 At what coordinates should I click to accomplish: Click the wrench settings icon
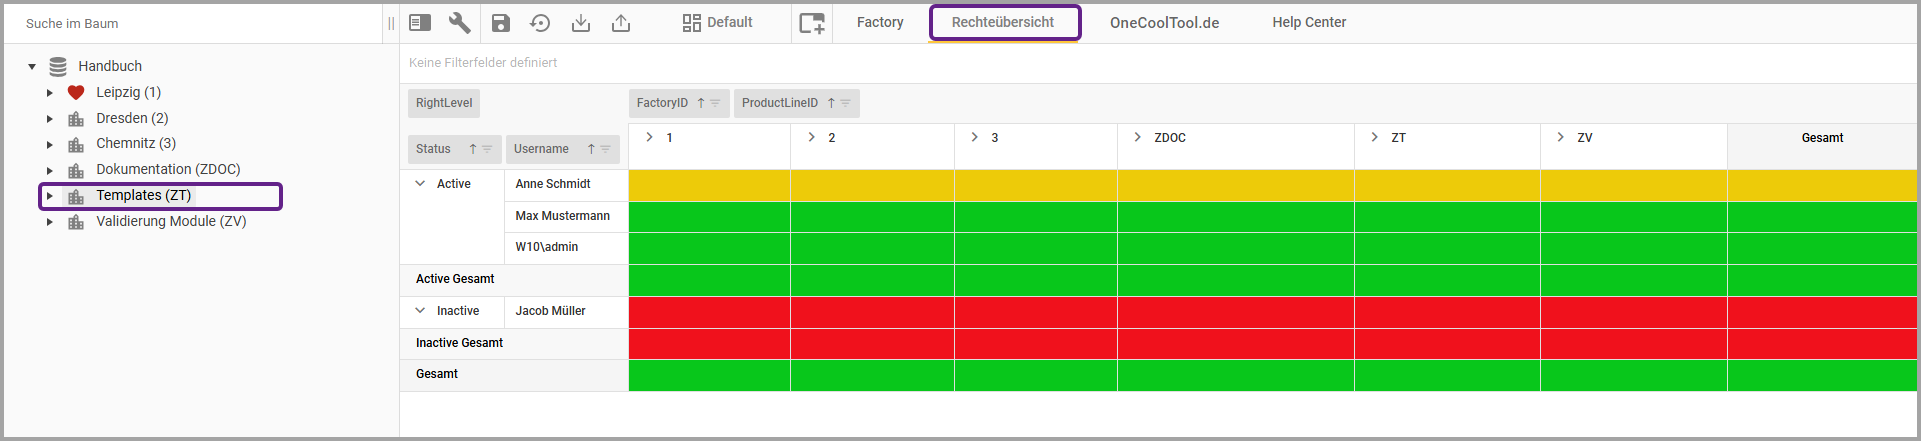pos(459,23)
